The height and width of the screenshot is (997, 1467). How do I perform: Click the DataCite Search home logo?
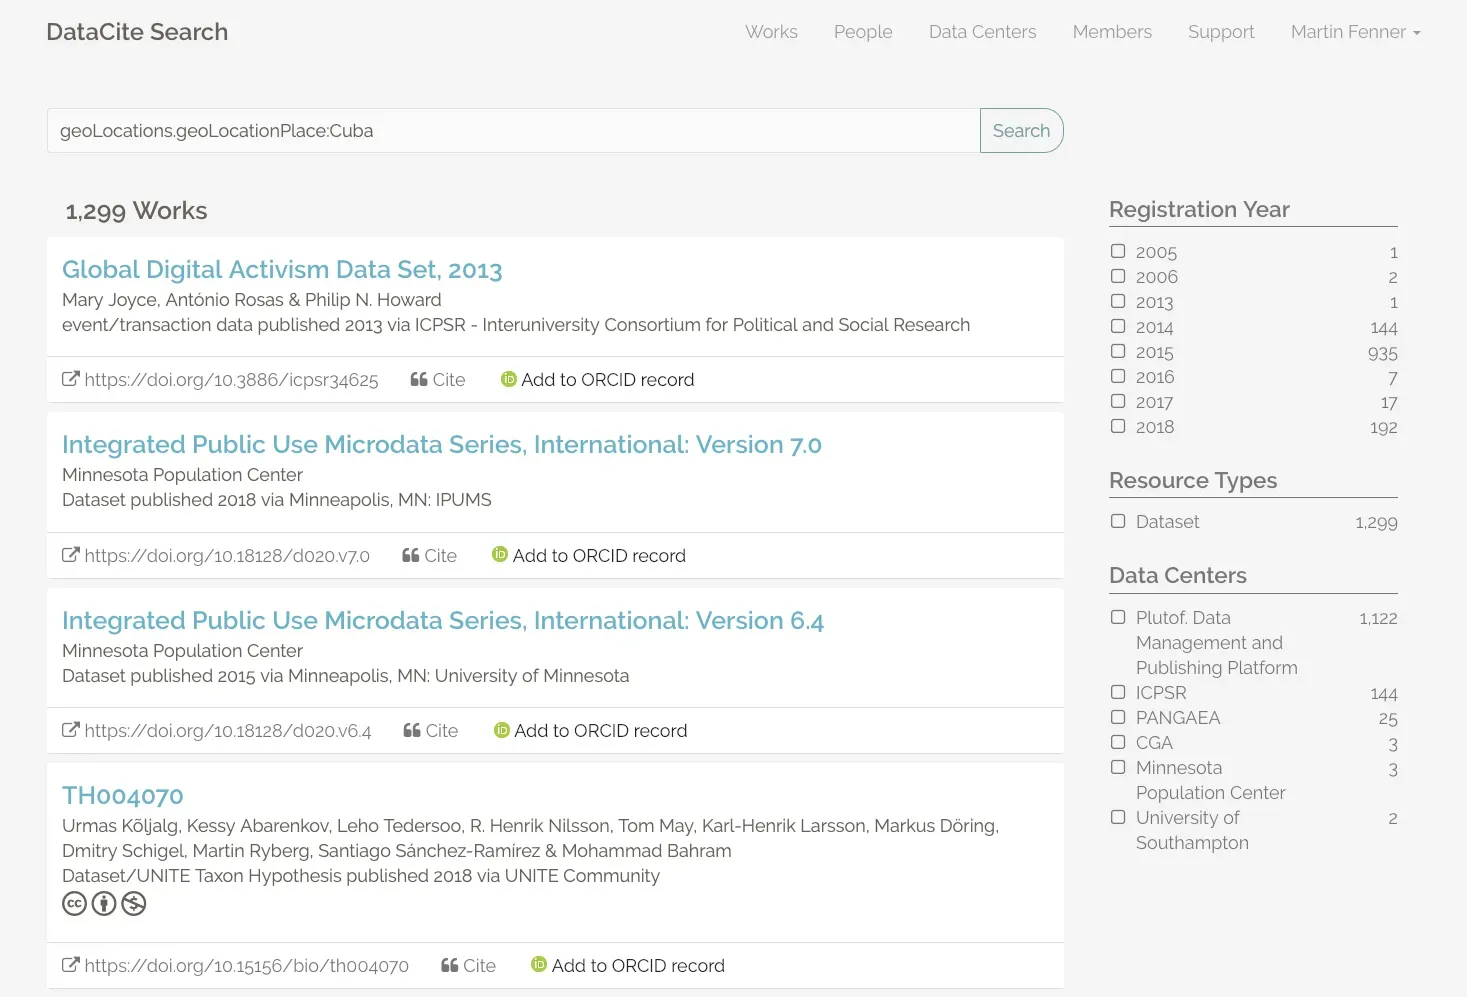pyautogui.click(x=137, y=32)
